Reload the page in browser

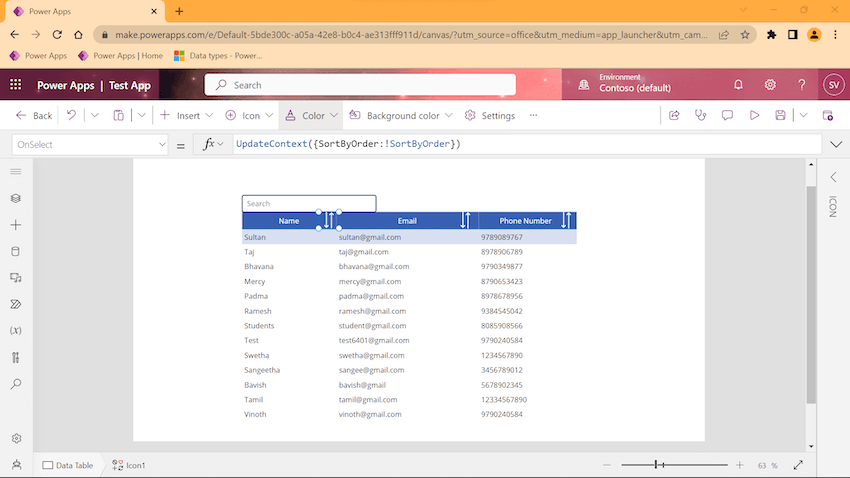pyautogui.click(x=57, y=34)
